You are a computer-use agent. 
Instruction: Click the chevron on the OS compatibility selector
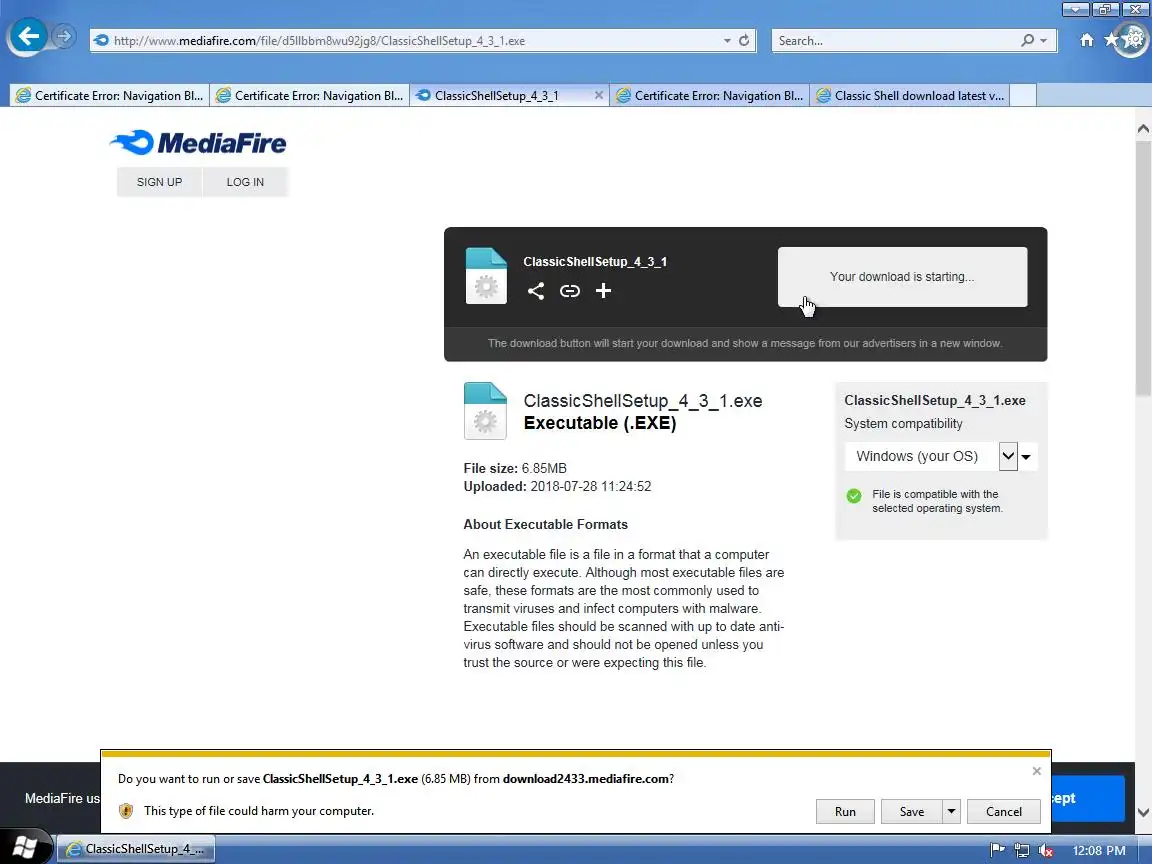click(1008, 456)
